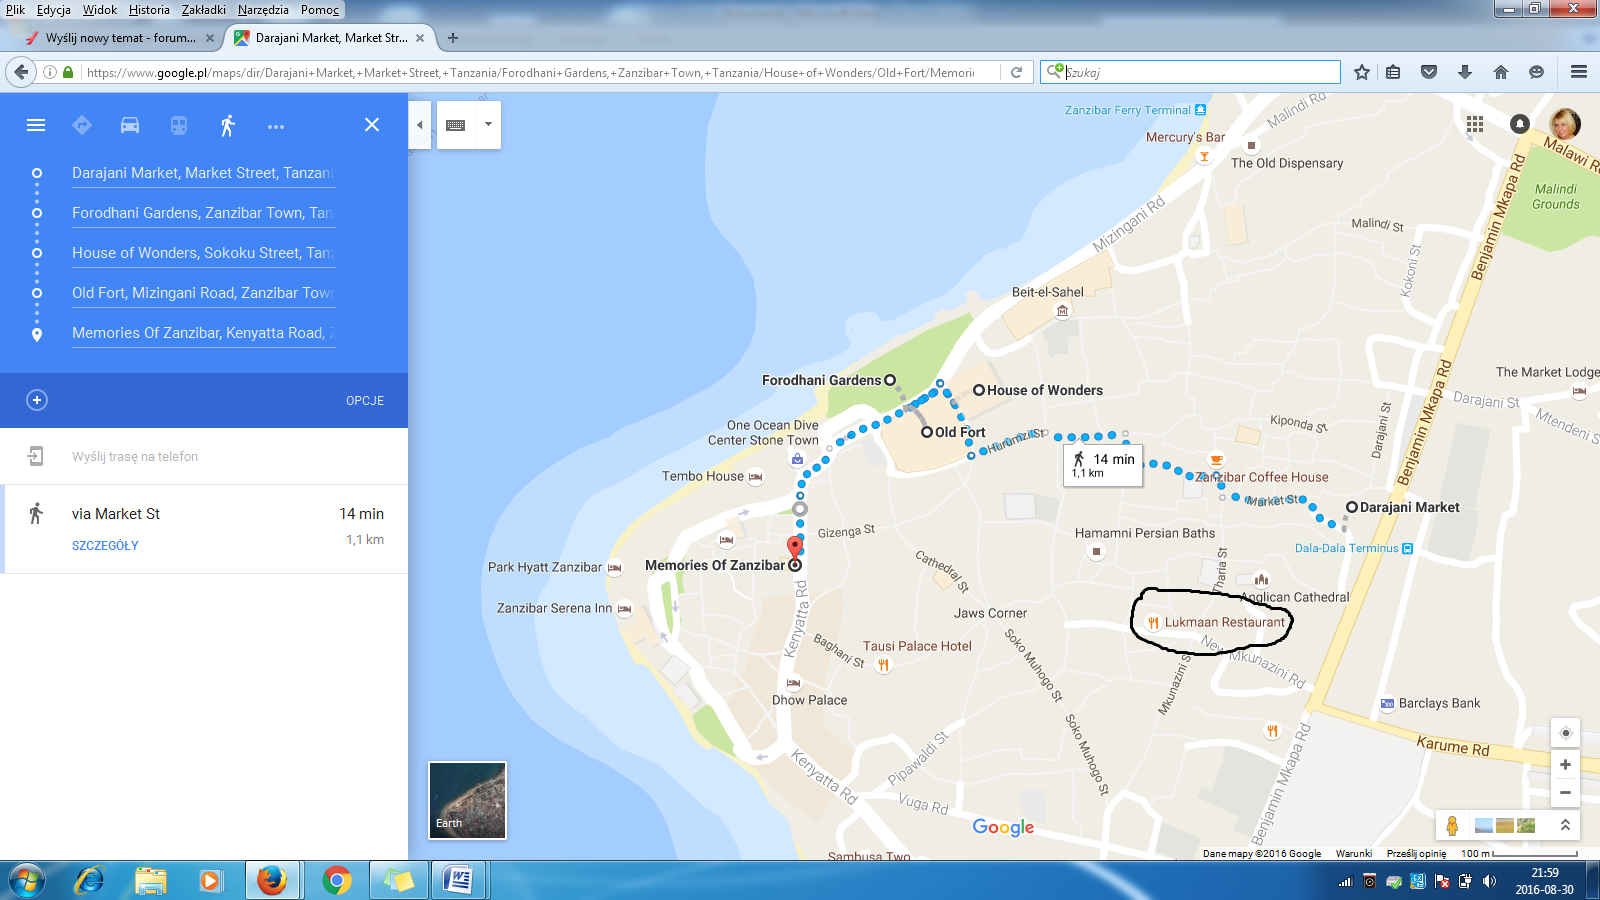The height and width of the screenshot is (900, 1600).
Task: Open input tools keyboard button
Action: (455, 125)
